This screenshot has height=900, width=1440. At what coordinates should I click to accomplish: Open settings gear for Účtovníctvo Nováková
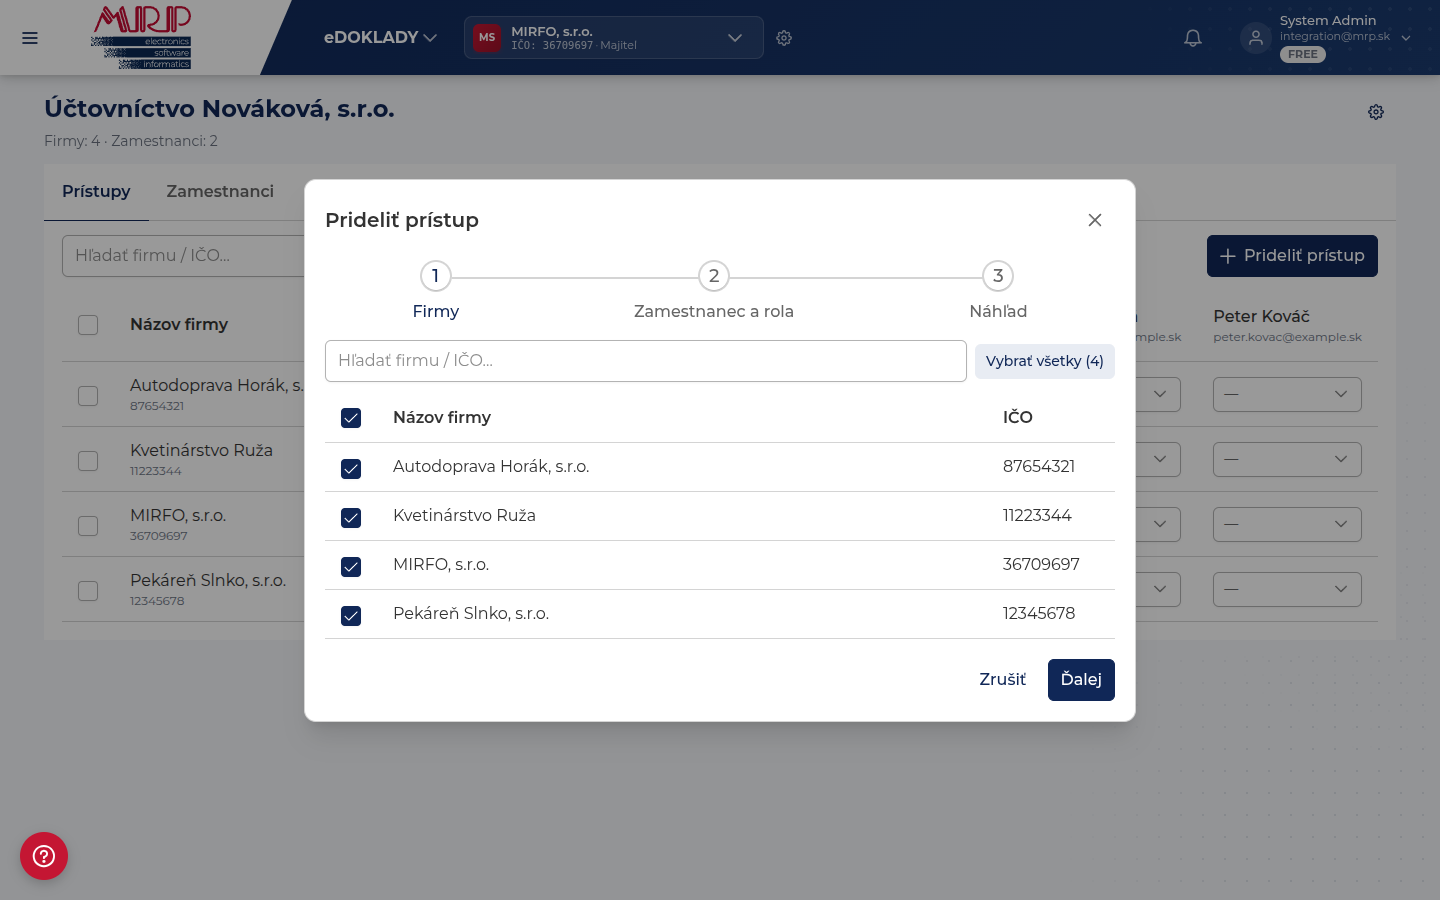click(1376, 112)
